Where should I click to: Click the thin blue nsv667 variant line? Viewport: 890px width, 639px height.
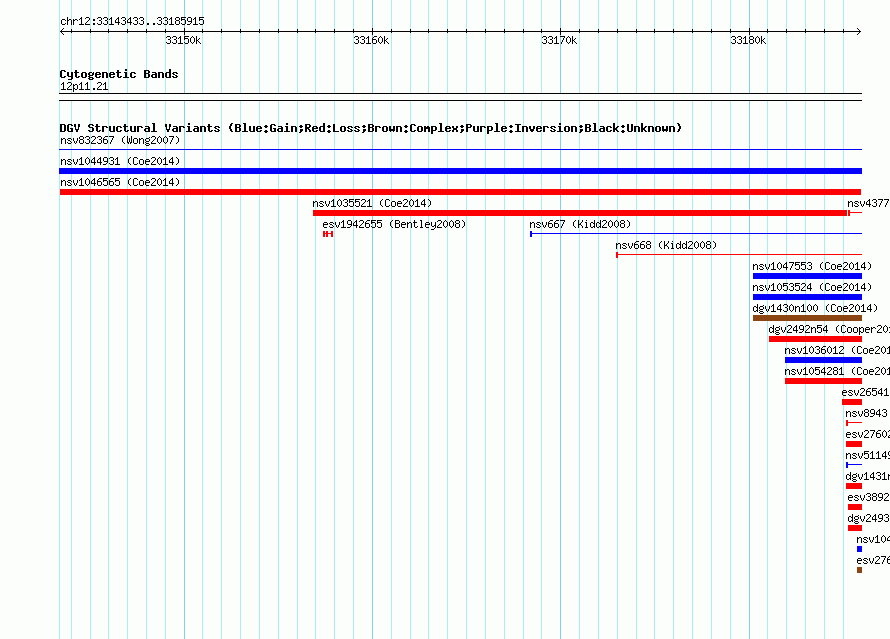point(696,234)
